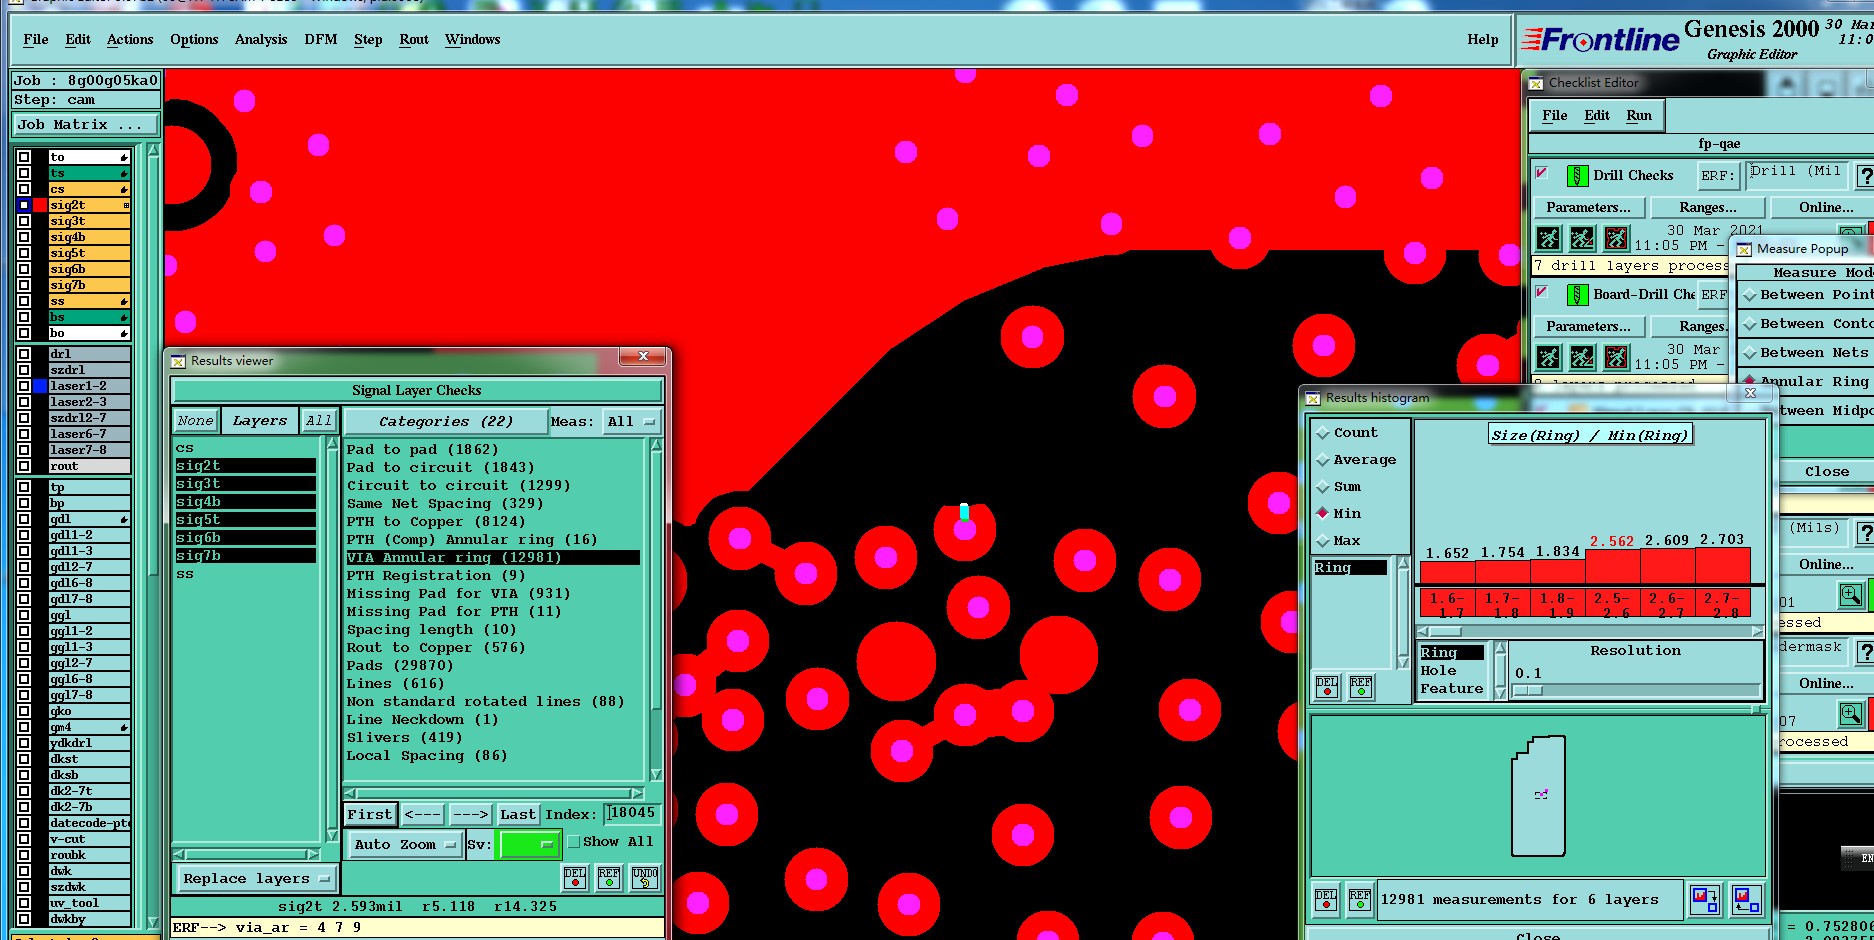Click histogram icon with up-left arrow
This screenshot has height=940, width=1874.
click(1747, 900)
